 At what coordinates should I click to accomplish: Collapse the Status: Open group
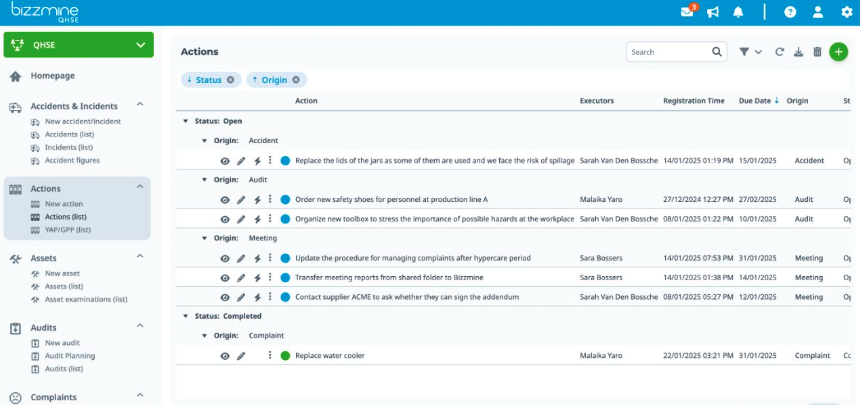(185, 121)
